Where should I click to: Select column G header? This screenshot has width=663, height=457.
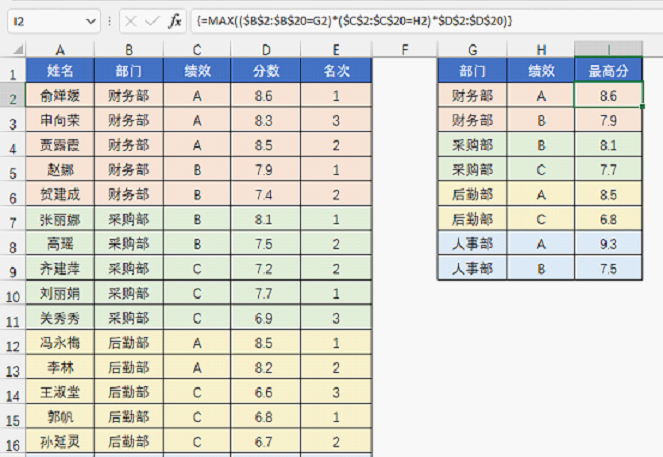click(x=472, y=50)
